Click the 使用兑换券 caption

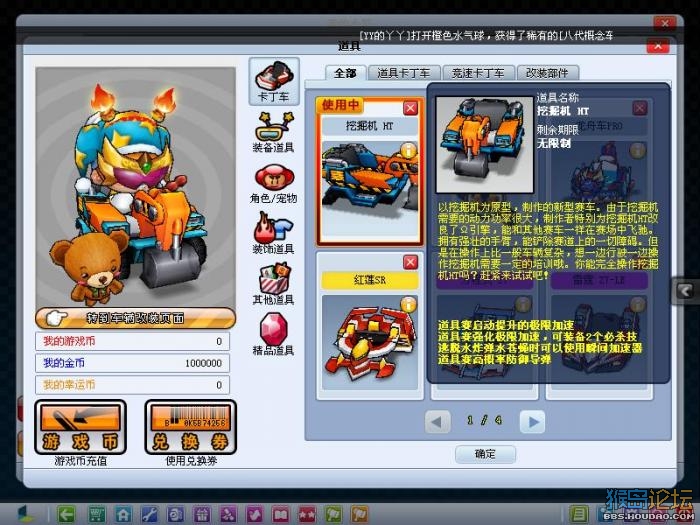(x=191, y=461)
